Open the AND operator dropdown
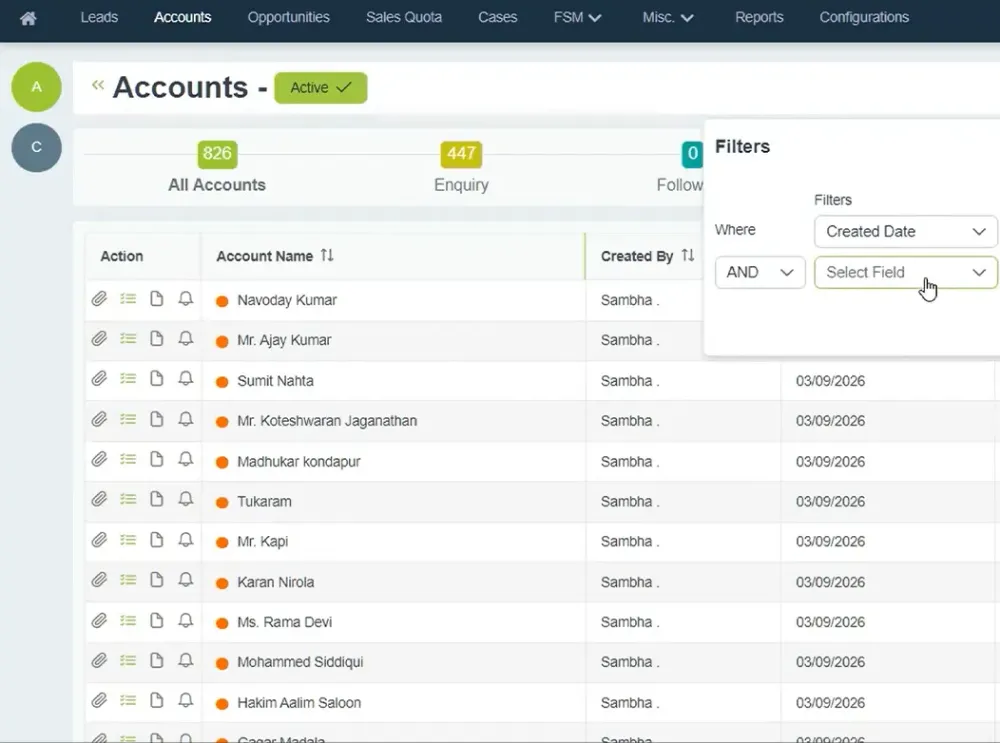Screen dimensions: 1000x743 point(759,272)
